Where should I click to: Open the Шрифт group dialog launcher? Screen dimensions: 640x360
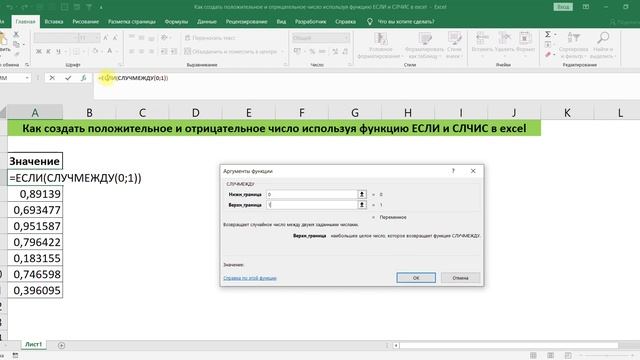tap(120, 64)
